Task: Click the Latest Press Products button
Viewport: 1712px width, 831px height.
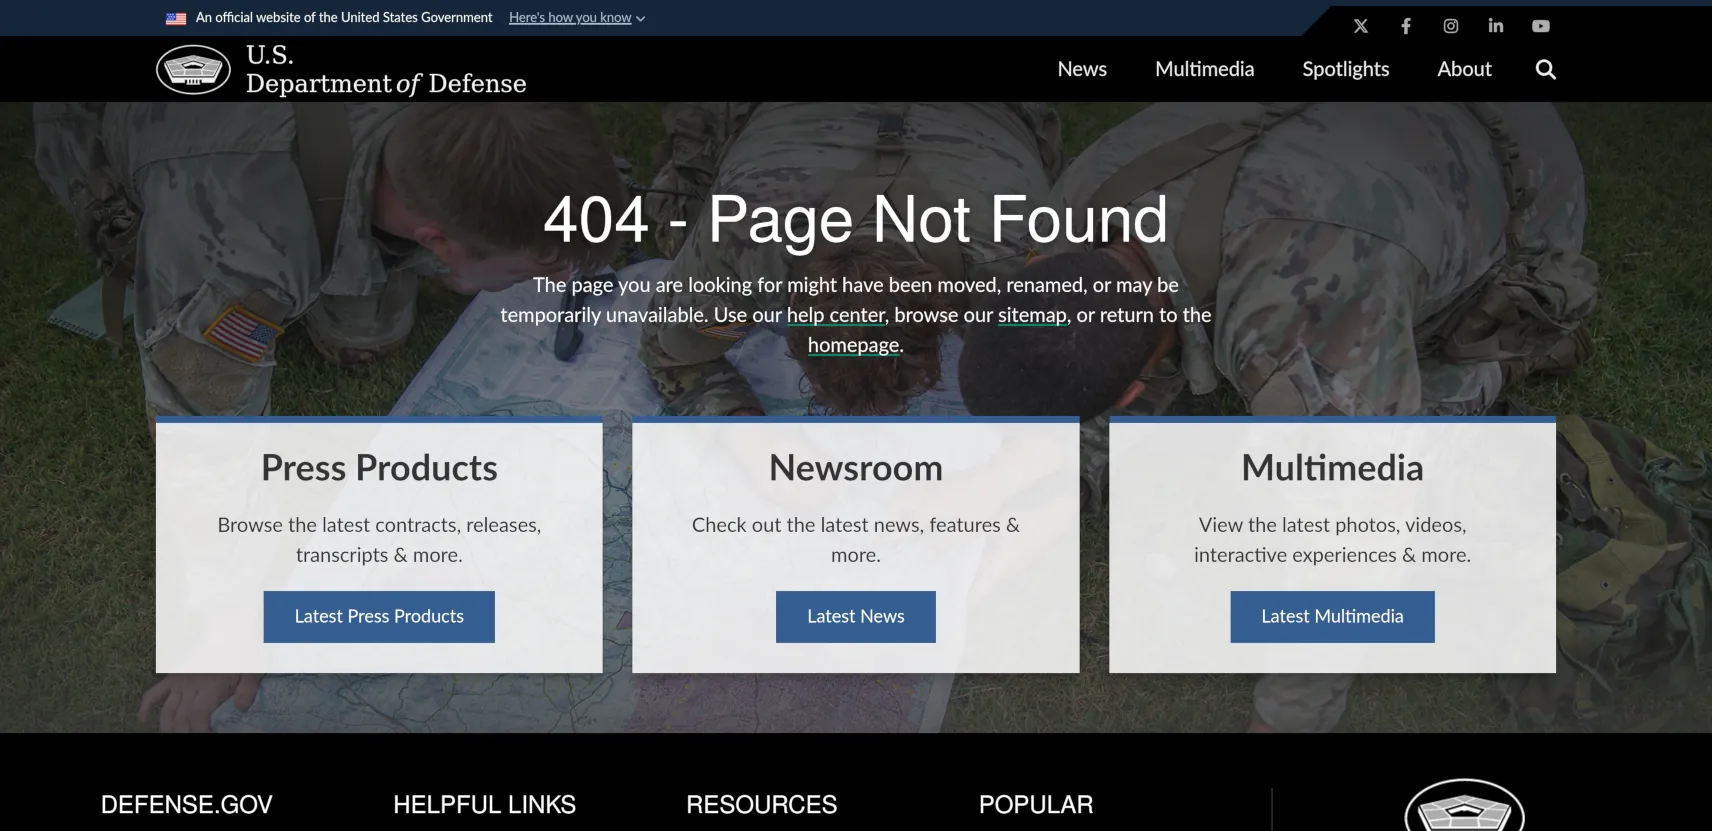Action: [379, 617]
